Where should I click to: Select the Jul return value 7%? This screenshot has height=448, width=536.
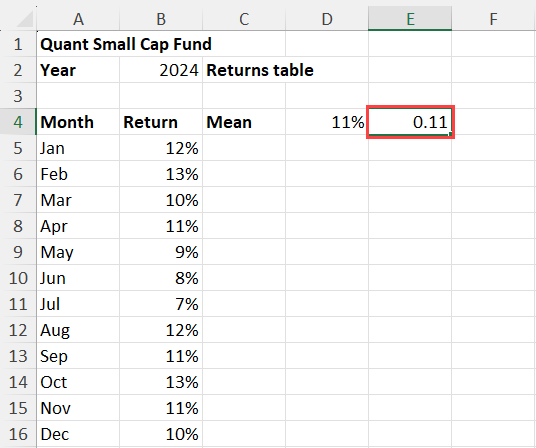161,304
